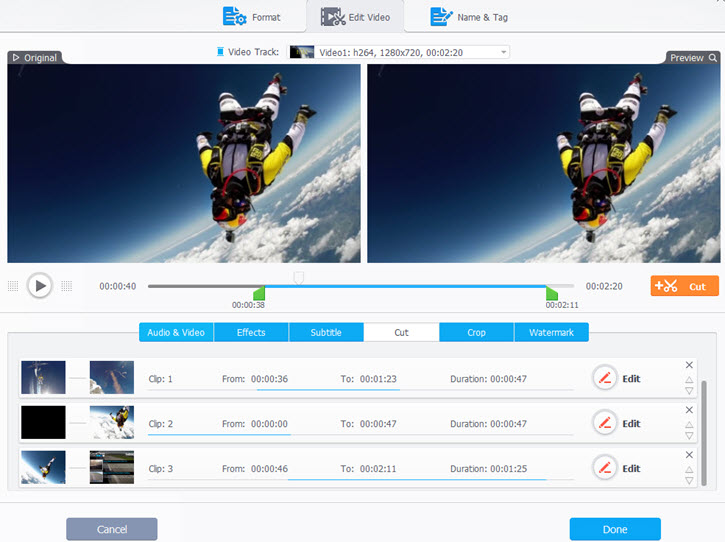Screen dimensions: 725x542
Task: Click total duration 00:02:20 beside the slider
Action: pos(604,286)
